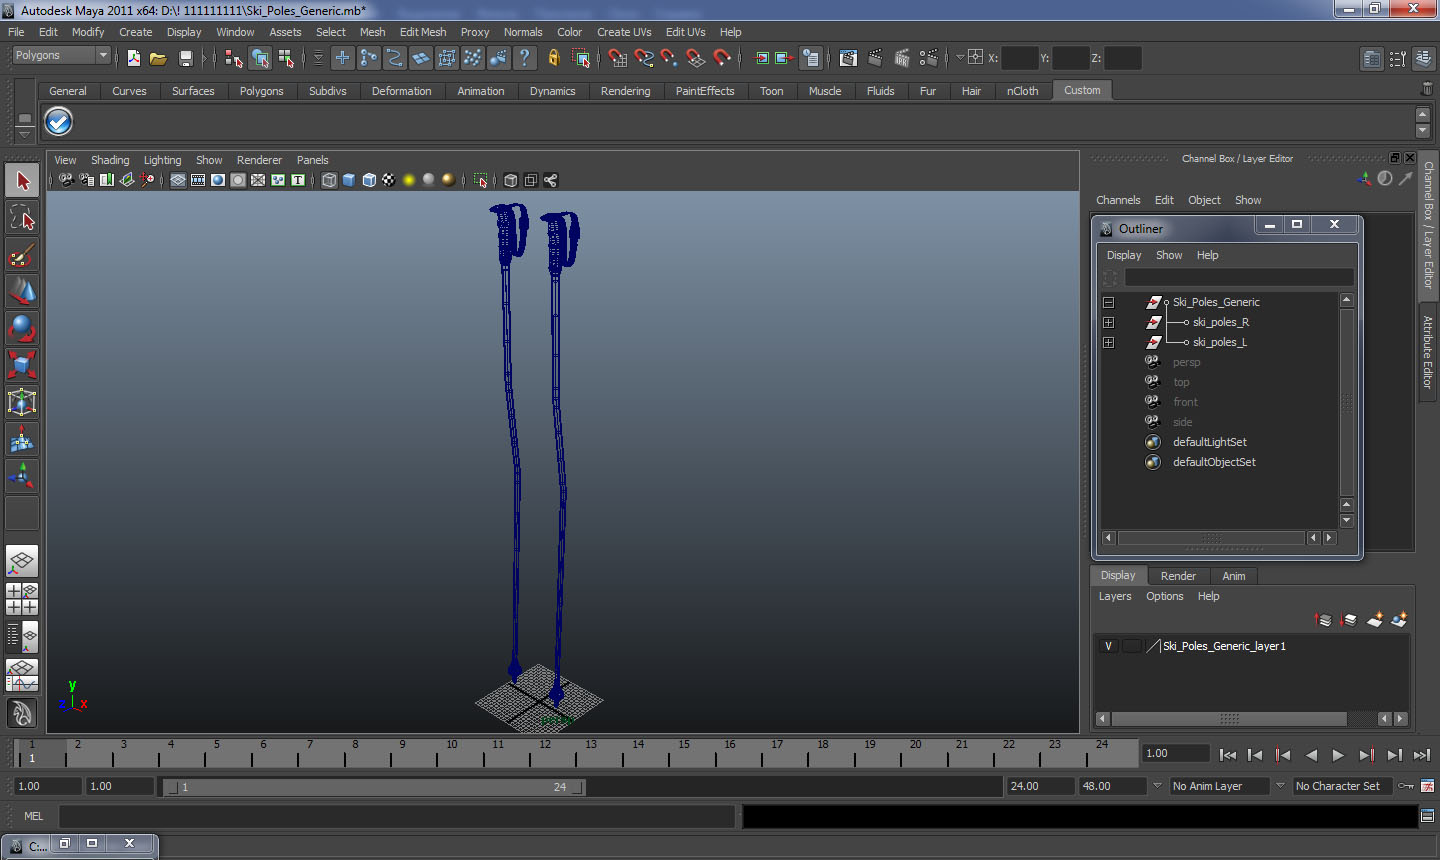Image resolution: width=1440 pixels, height=860 pixels.
Task: Save the current scene icon
Action: 185,58
